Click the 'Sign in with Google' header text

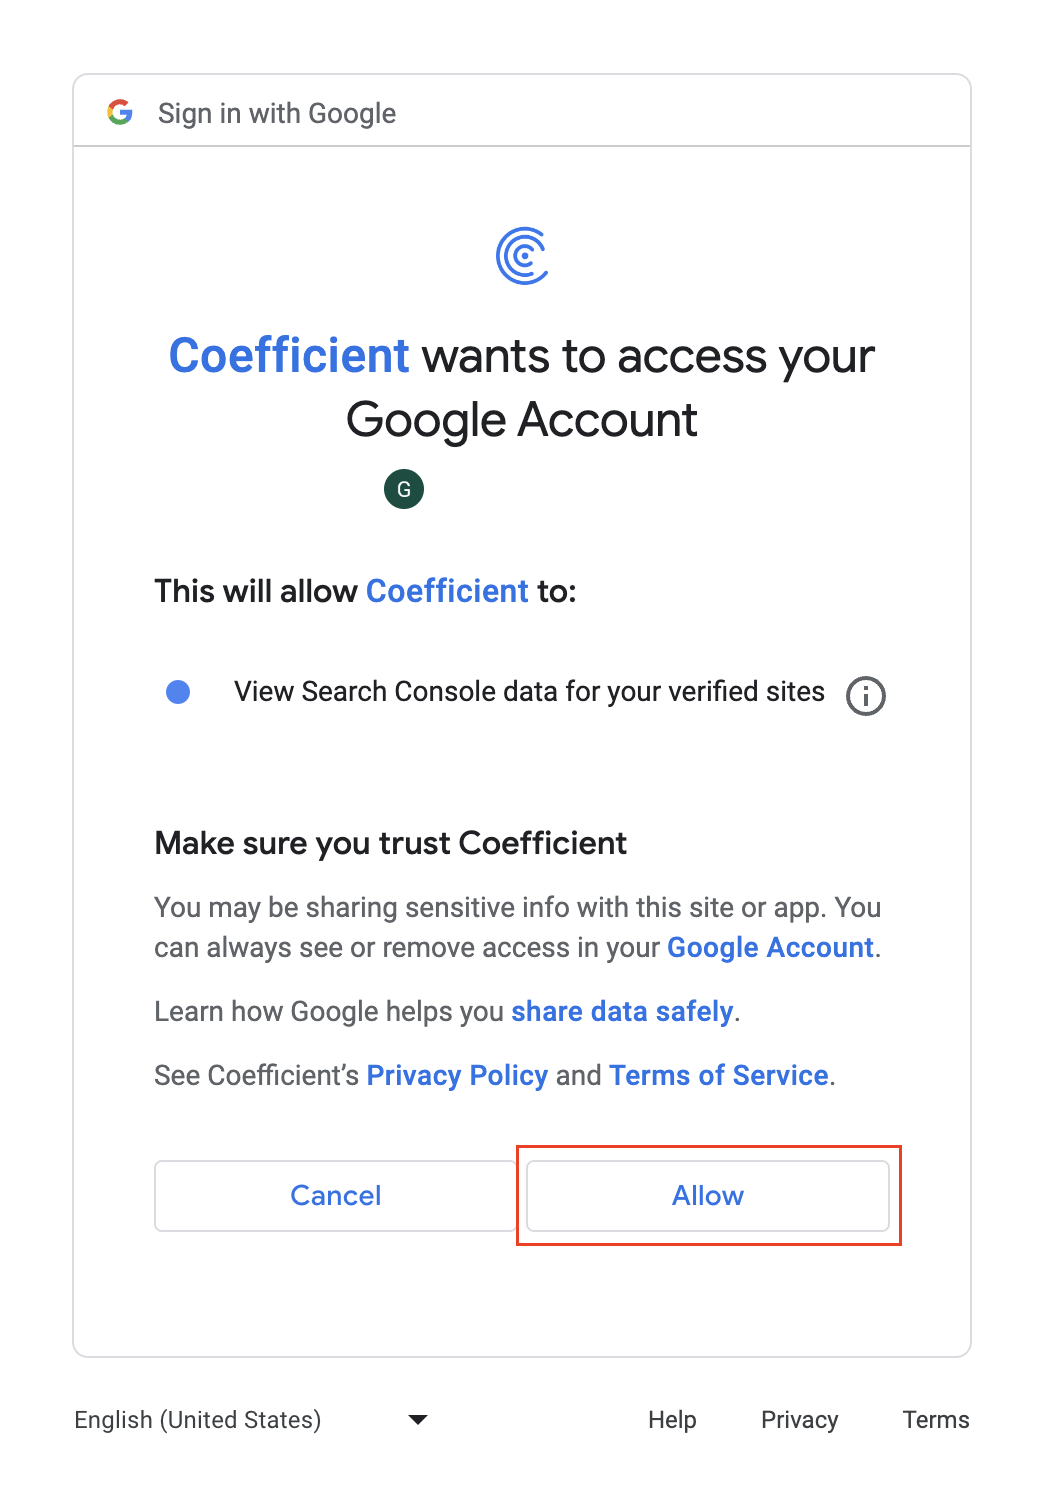277,113
